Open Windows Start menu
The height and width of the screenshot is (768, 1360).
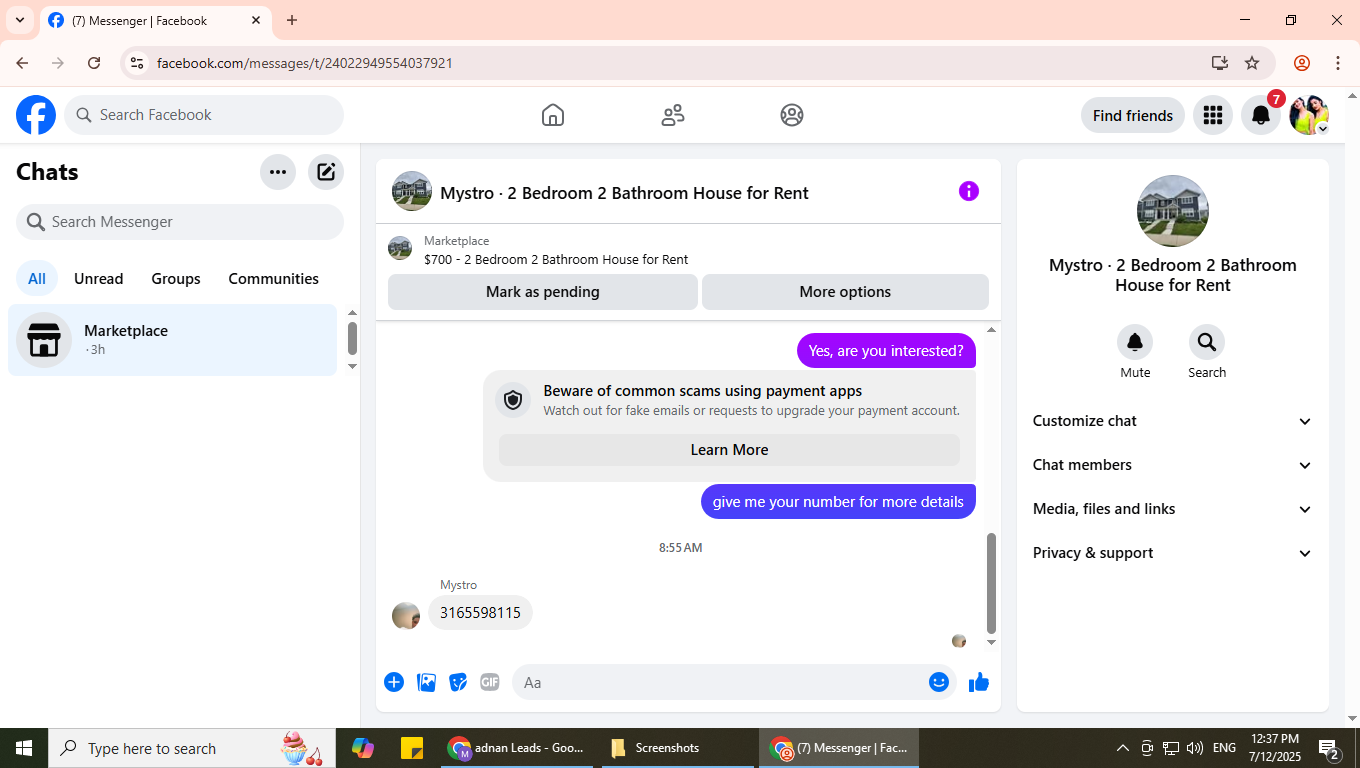click(24, 748)
